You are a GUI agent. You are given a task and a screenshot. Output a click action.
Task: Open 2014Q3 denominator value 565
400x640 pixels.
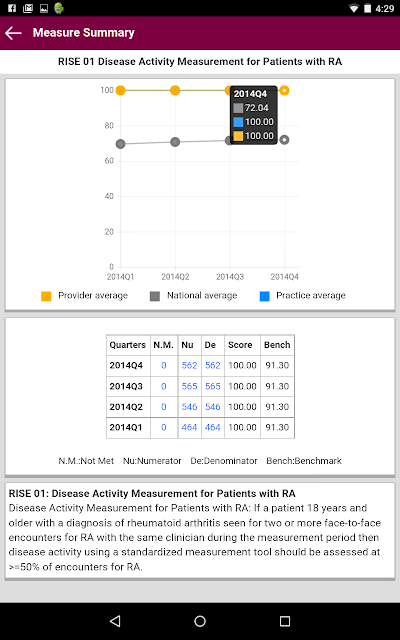pyautogui.click(x=213, y=386)
